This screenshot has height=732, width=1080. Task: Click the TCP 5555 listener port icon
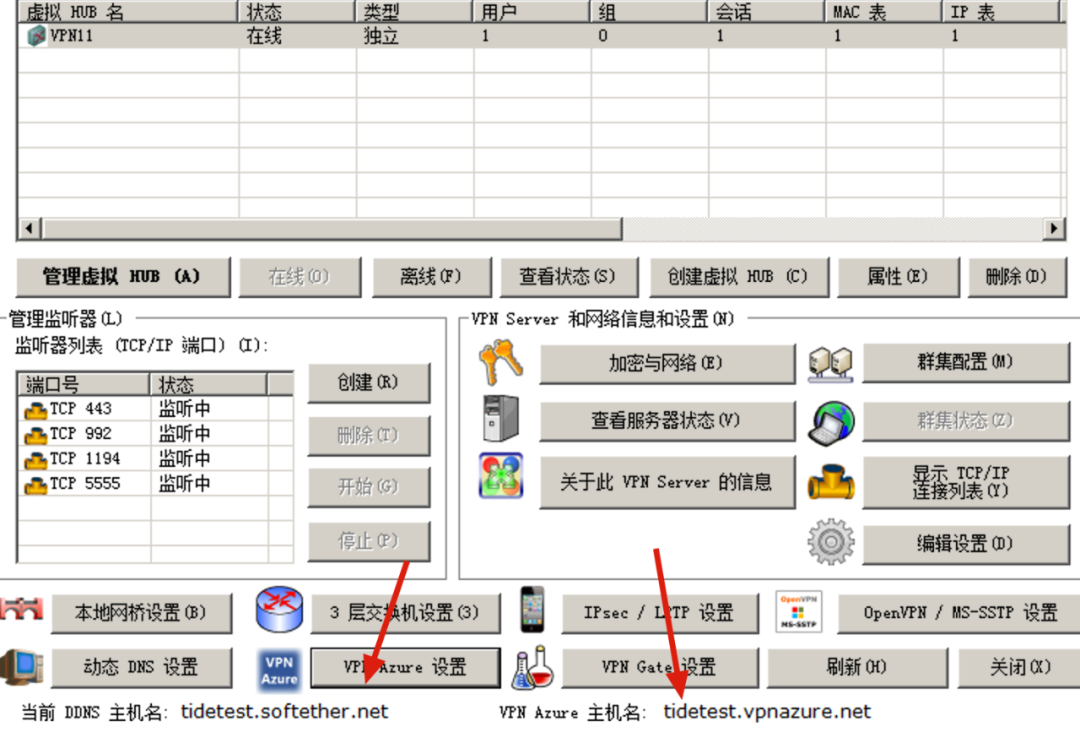[35, 485]
